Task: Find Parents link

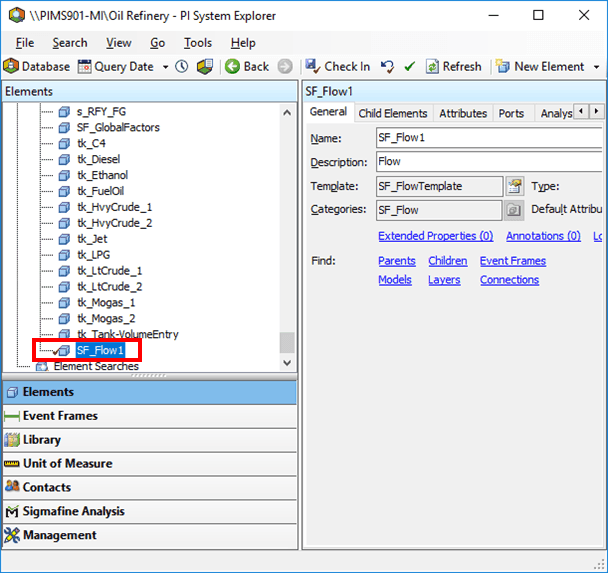Action: pyautogui.click(x=397, y=261)
